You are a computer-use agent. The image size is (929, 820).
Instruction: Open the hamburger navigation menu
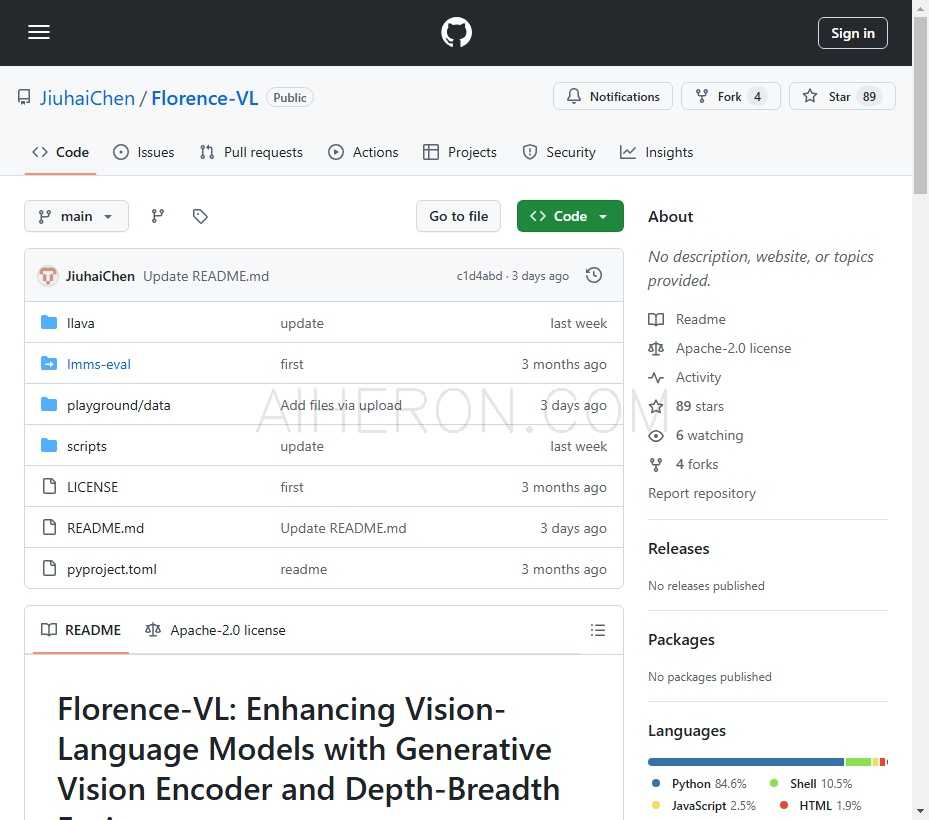tap(39, 32)
